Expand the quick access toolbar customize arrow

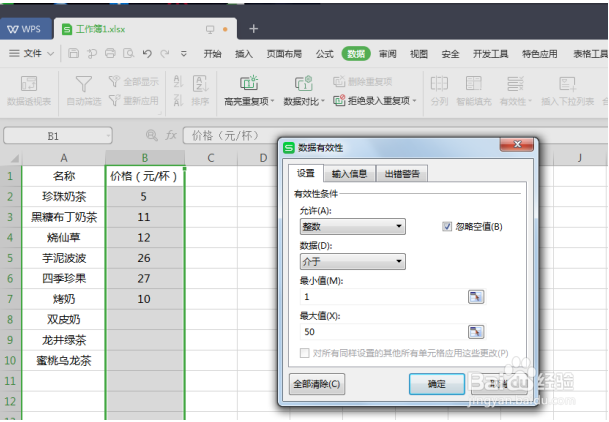point(184,54)
